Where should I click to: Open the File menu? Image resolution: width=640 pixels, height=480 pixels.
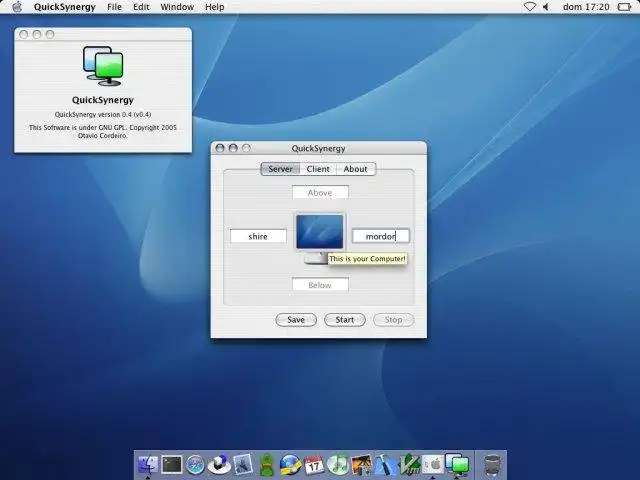[114, 7]
